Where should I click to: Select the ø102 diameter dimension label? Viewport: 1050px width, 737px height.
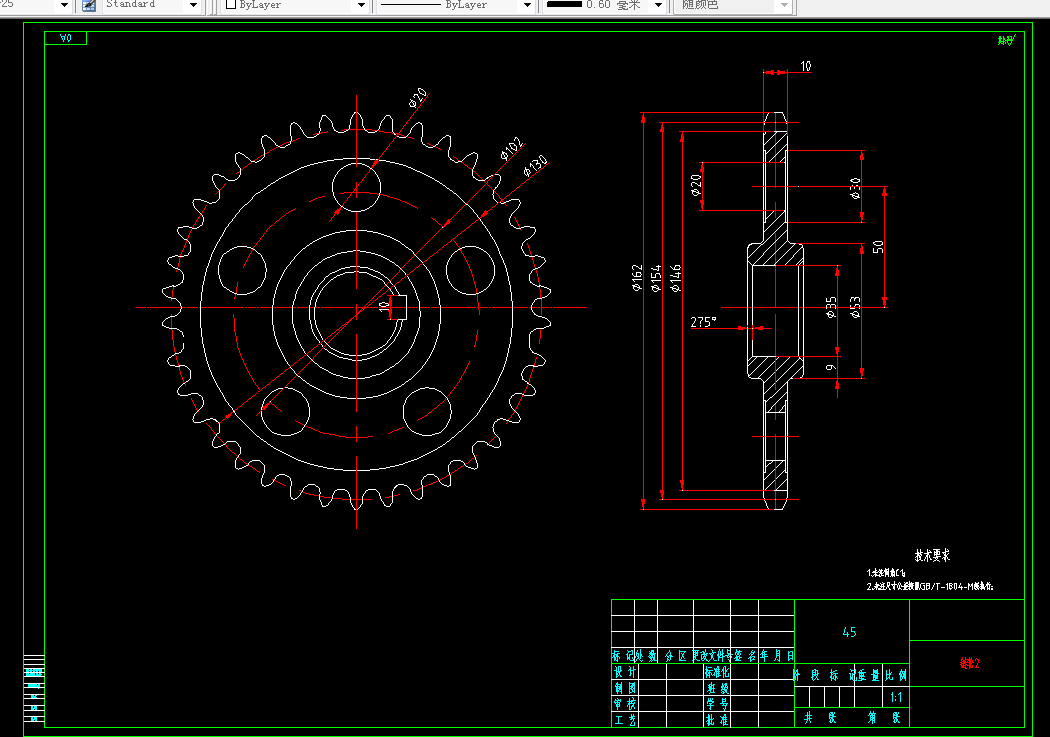click(x=512, y=148)
